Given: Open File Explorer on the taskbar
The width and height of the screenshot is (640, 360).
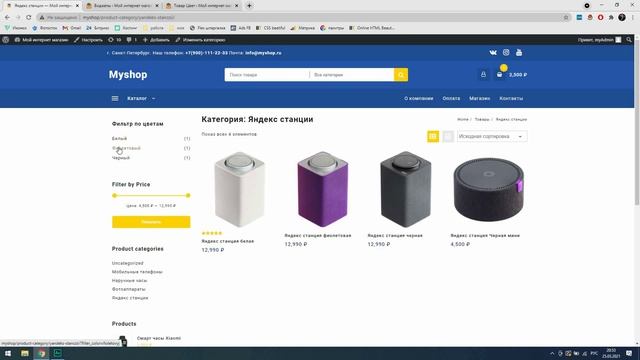Looking at the screenshot, I should tap(25, 353).
